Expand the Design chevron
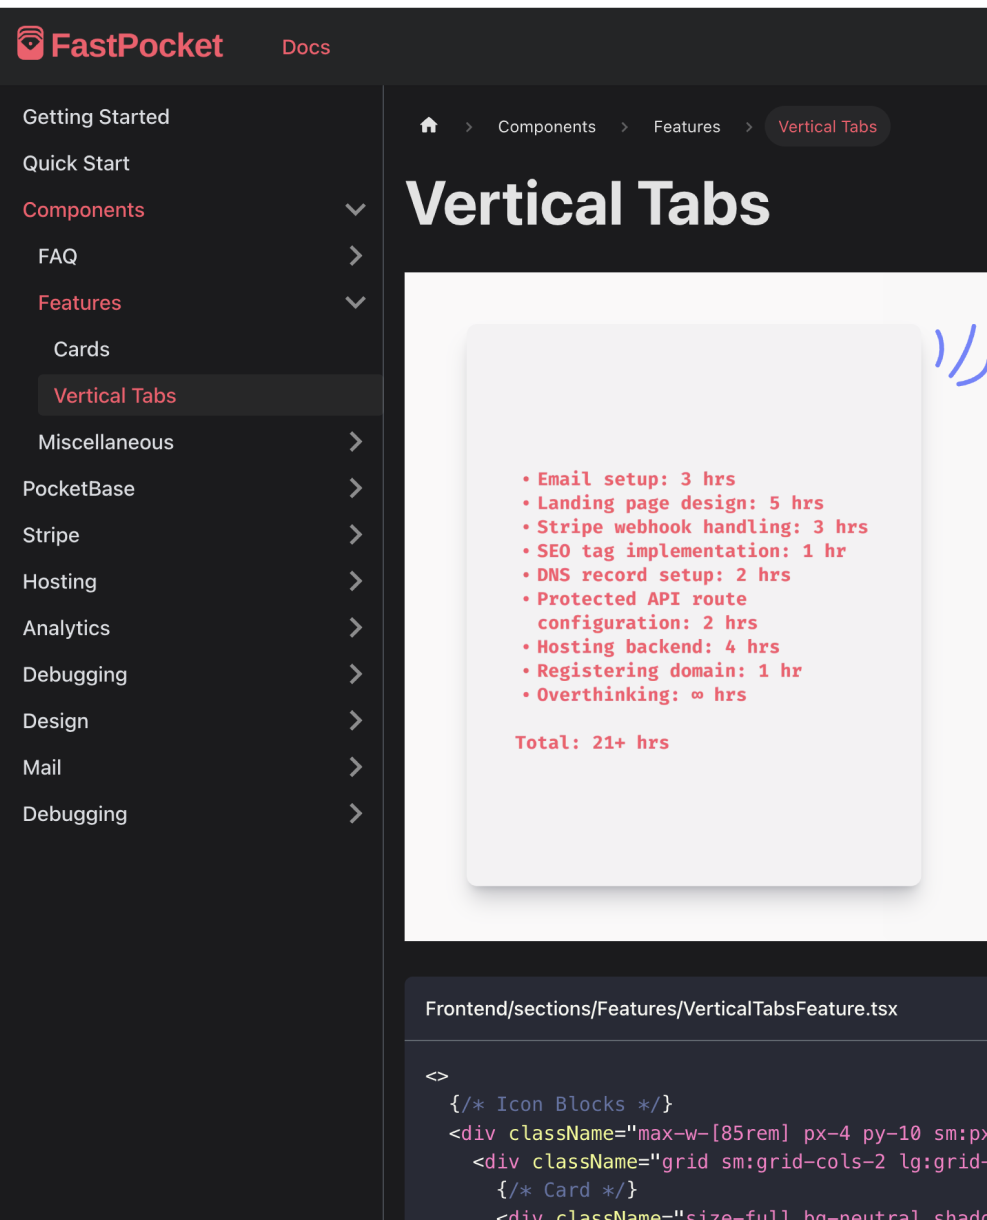Viewport: 987px width, 1220px height. tap(355, 721)
